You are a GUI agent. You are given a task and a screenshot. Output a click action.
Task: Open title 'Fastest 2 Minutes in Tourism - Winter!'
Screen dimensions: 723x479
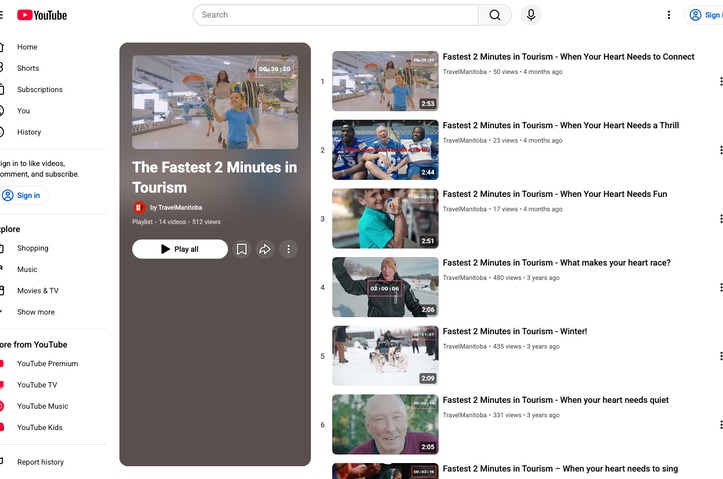[x=515, y=331]
